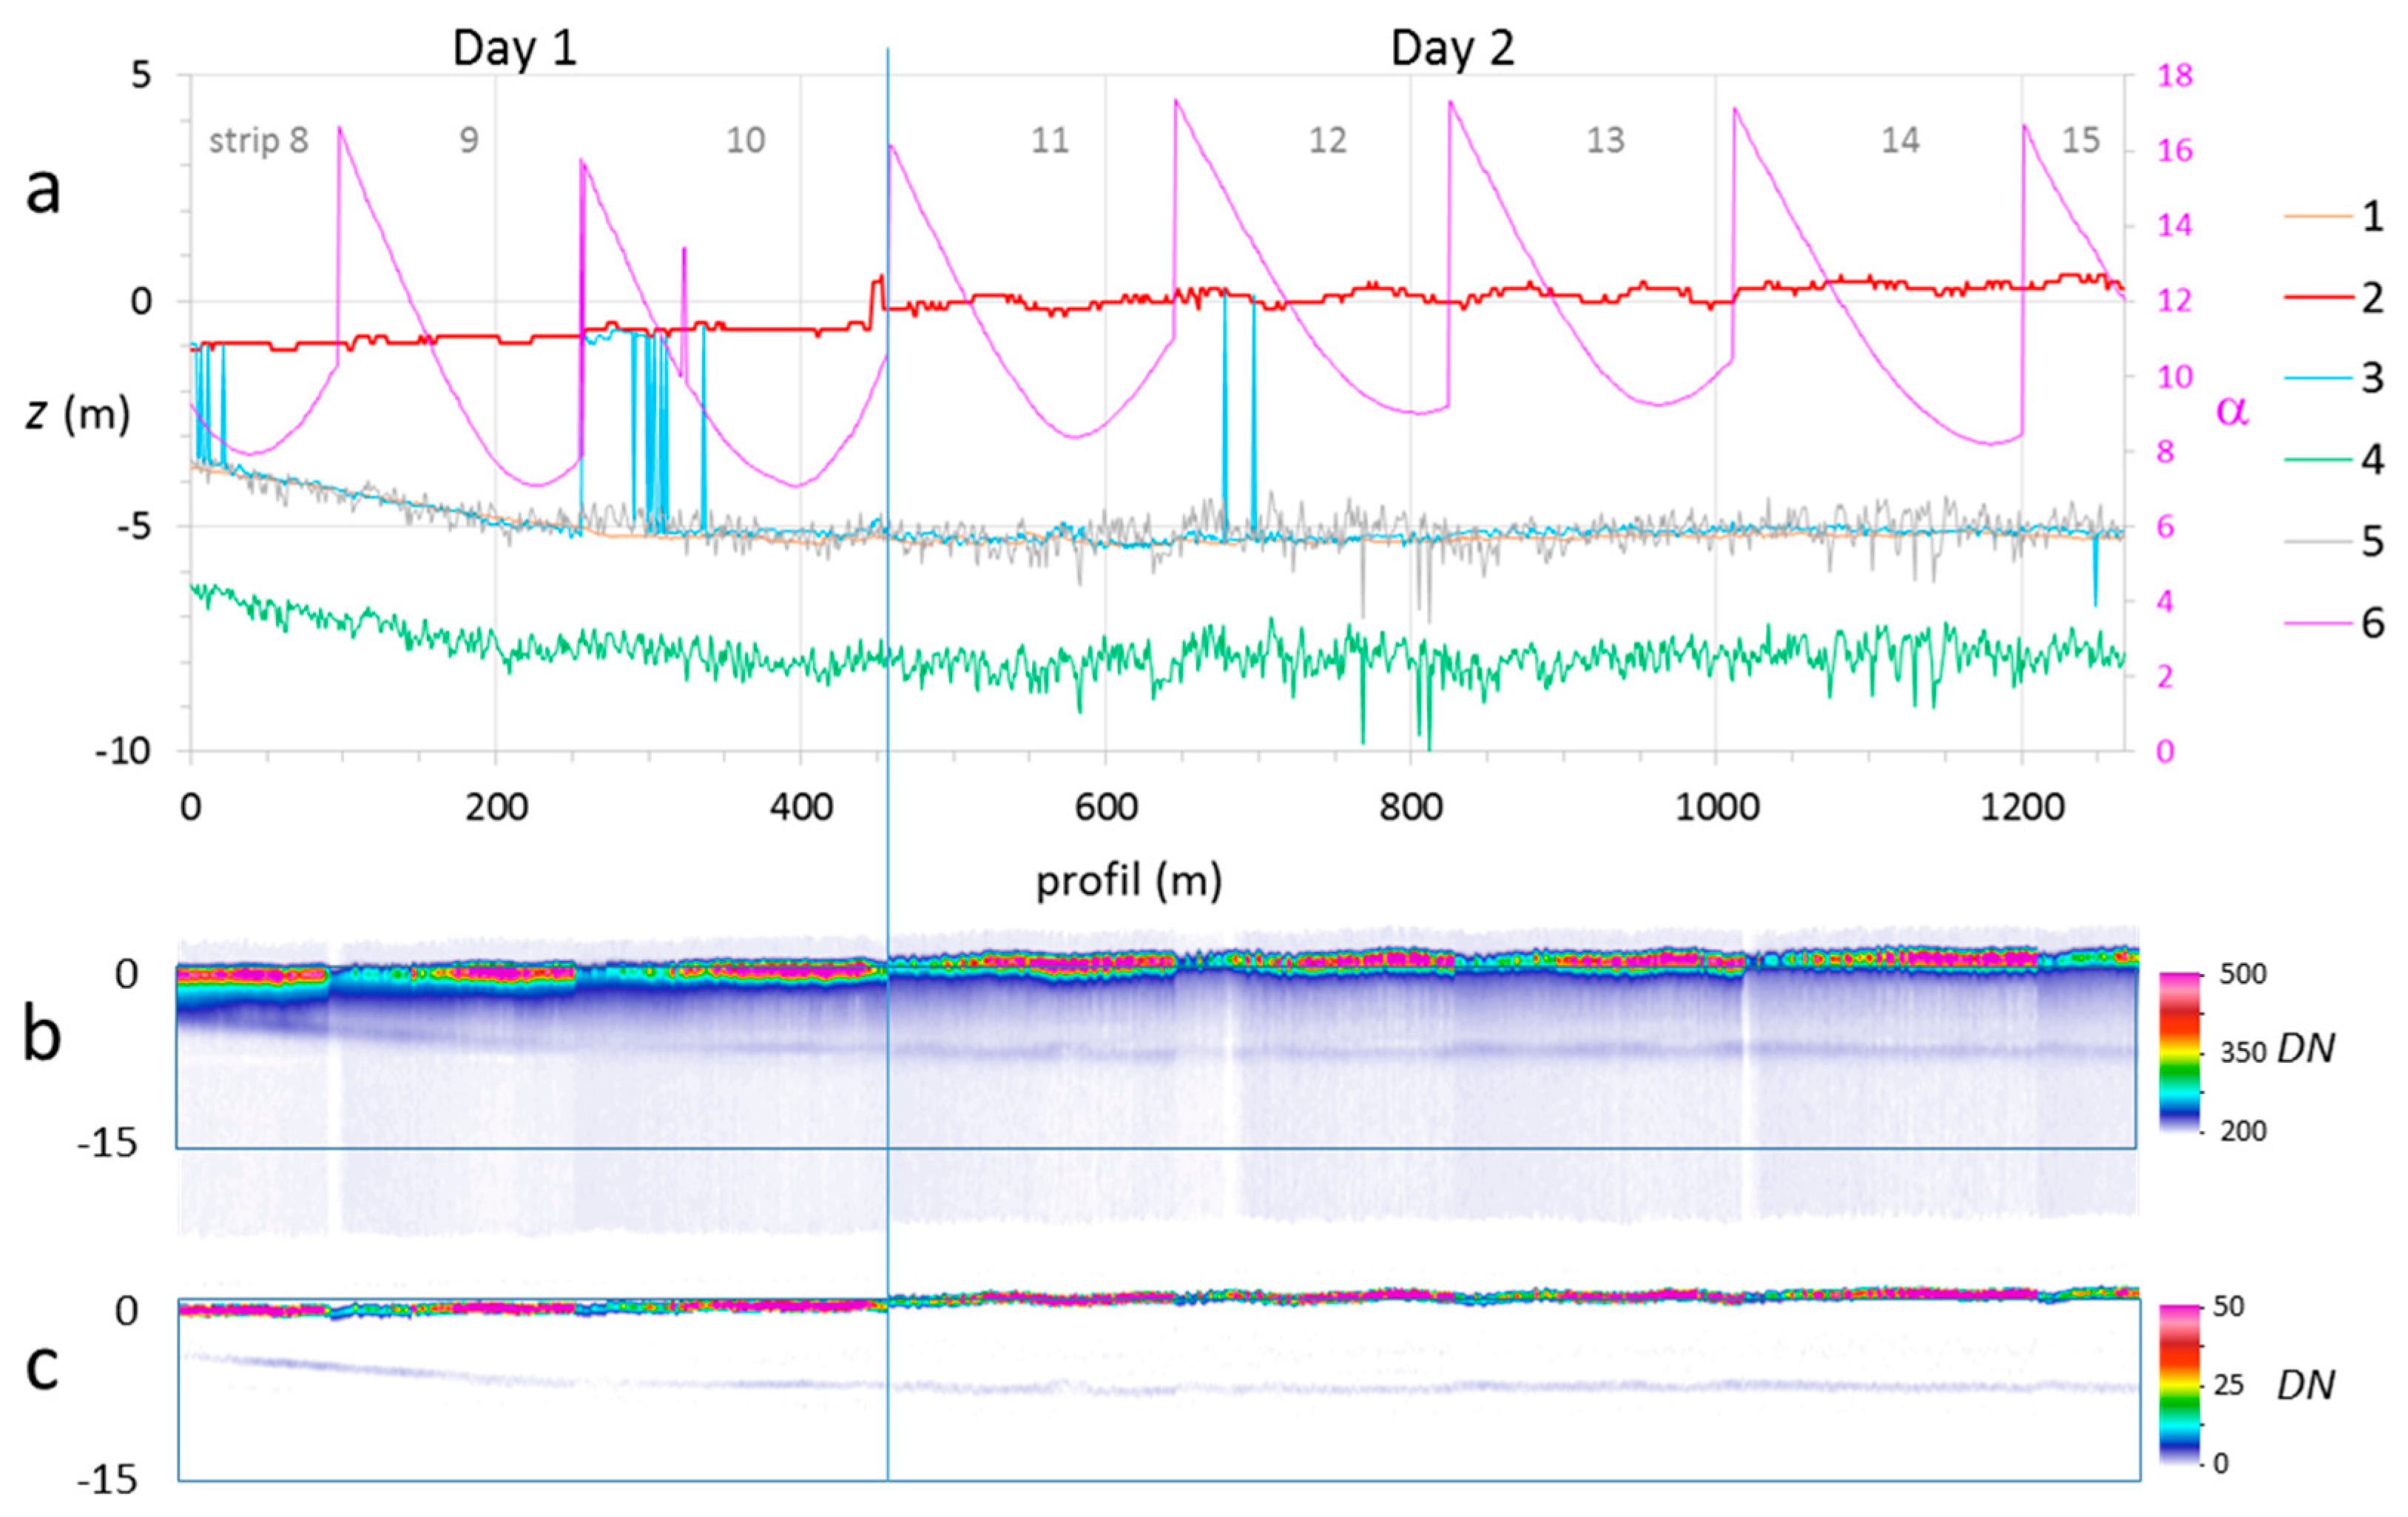Click the "Day 1" heading

click(515, 48)
